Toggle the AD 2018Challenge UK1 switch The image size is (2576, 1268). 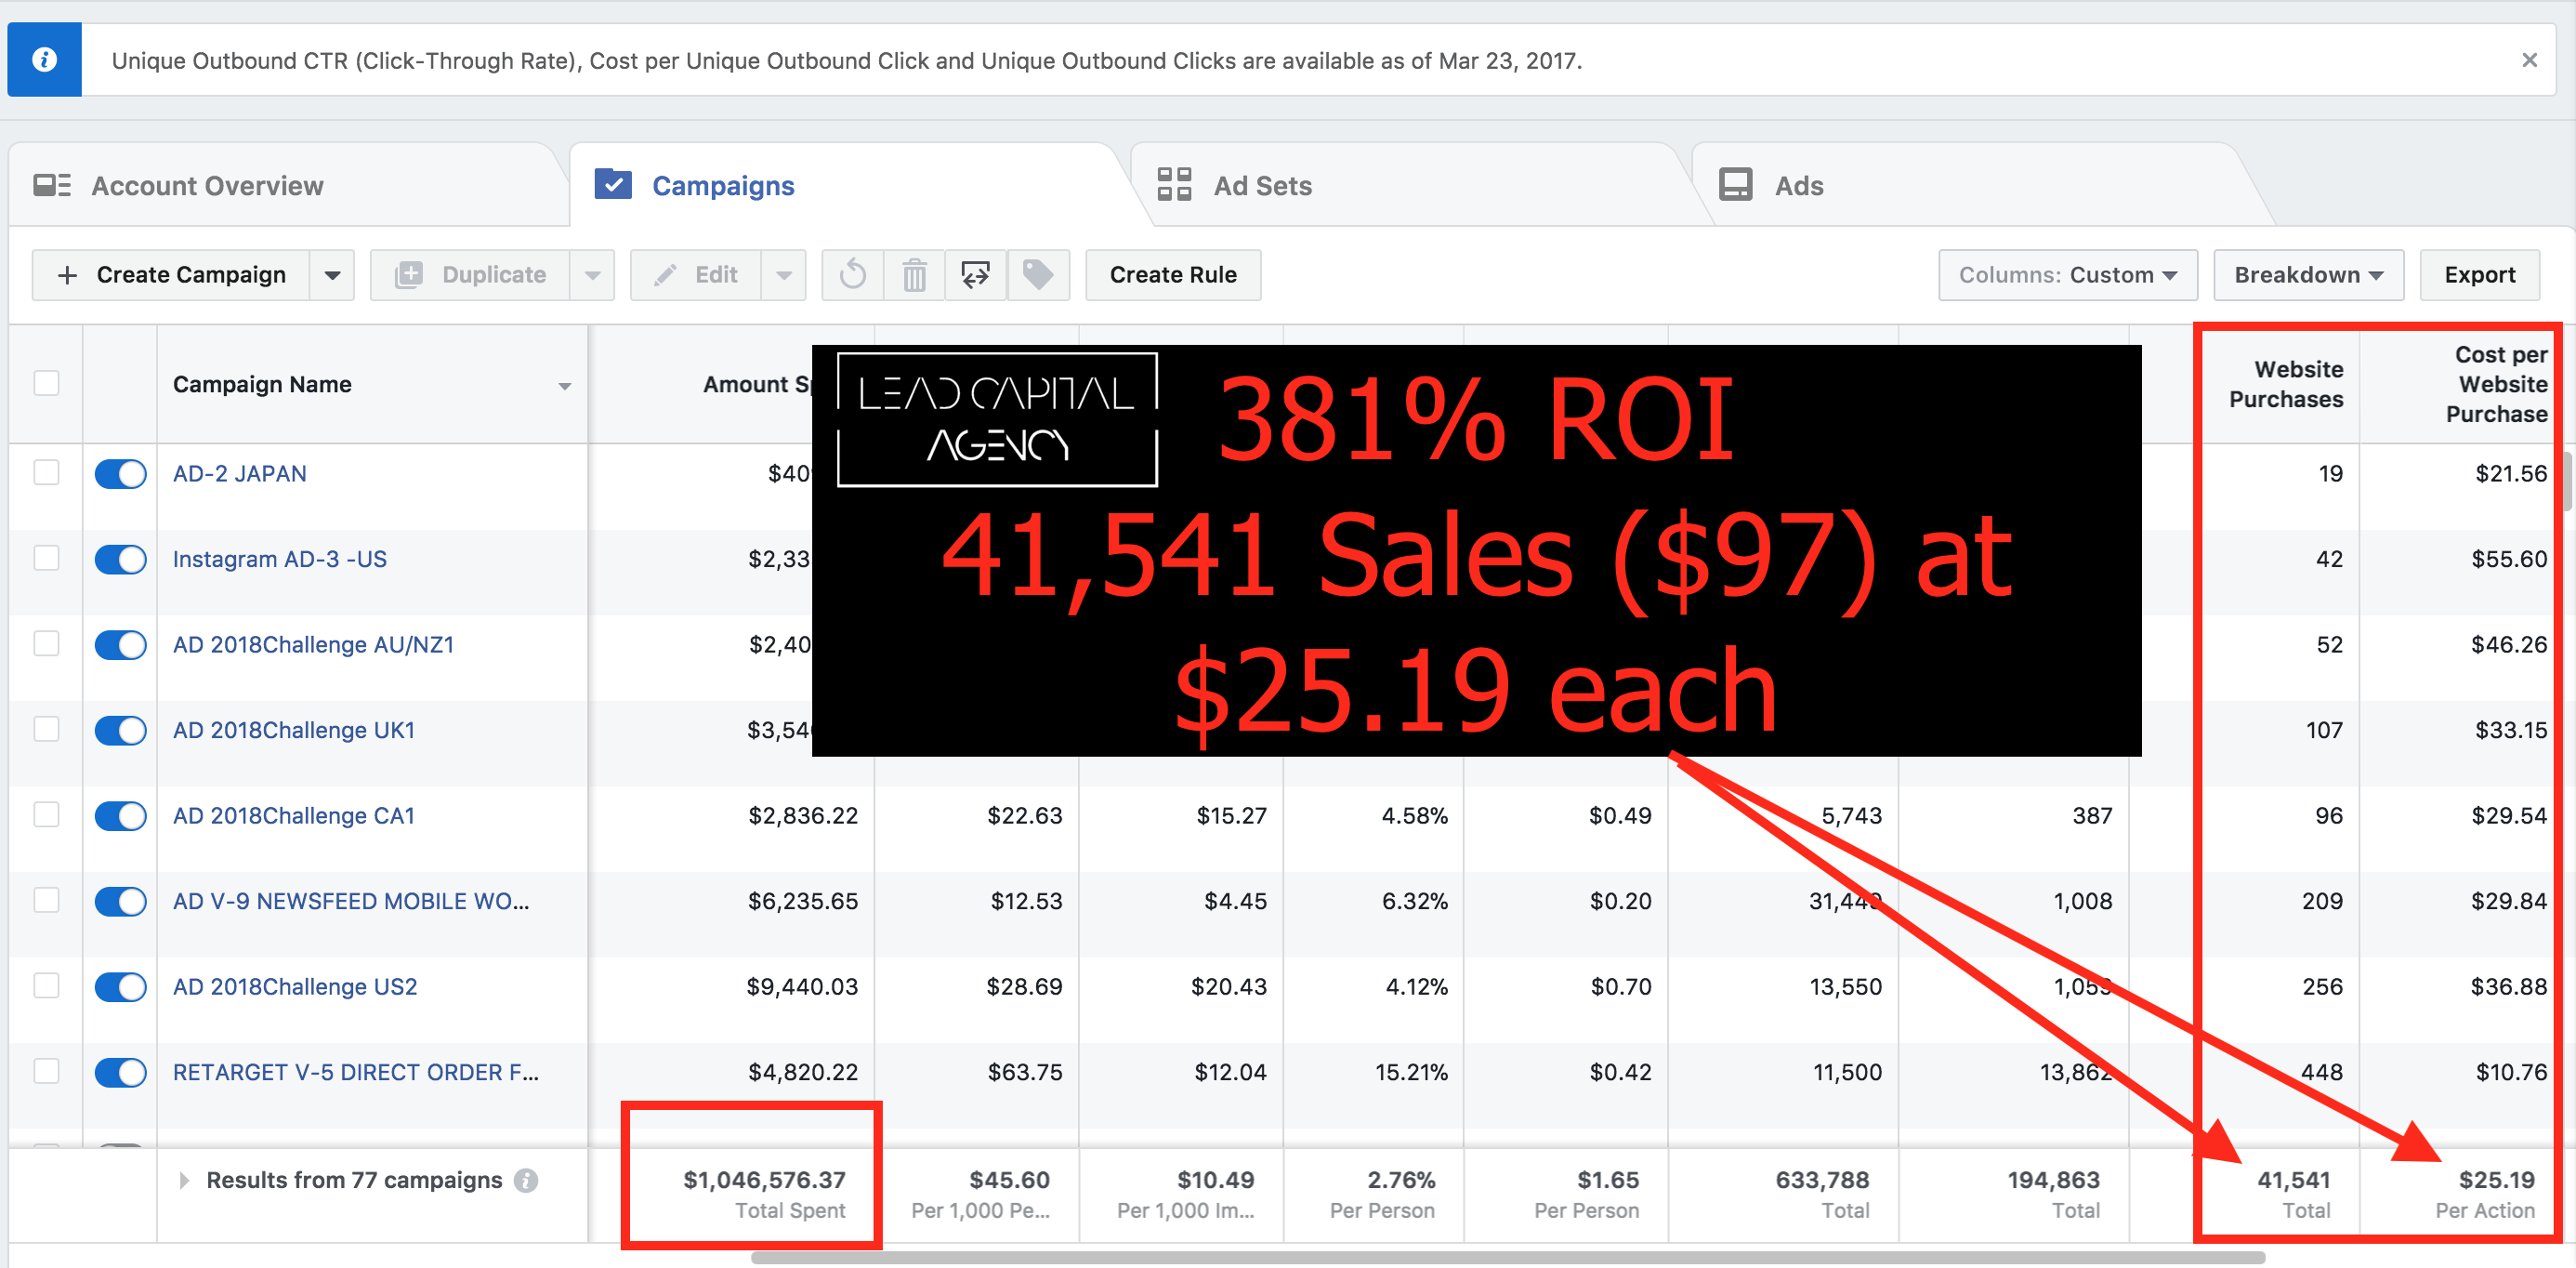(x=120, y=730)
